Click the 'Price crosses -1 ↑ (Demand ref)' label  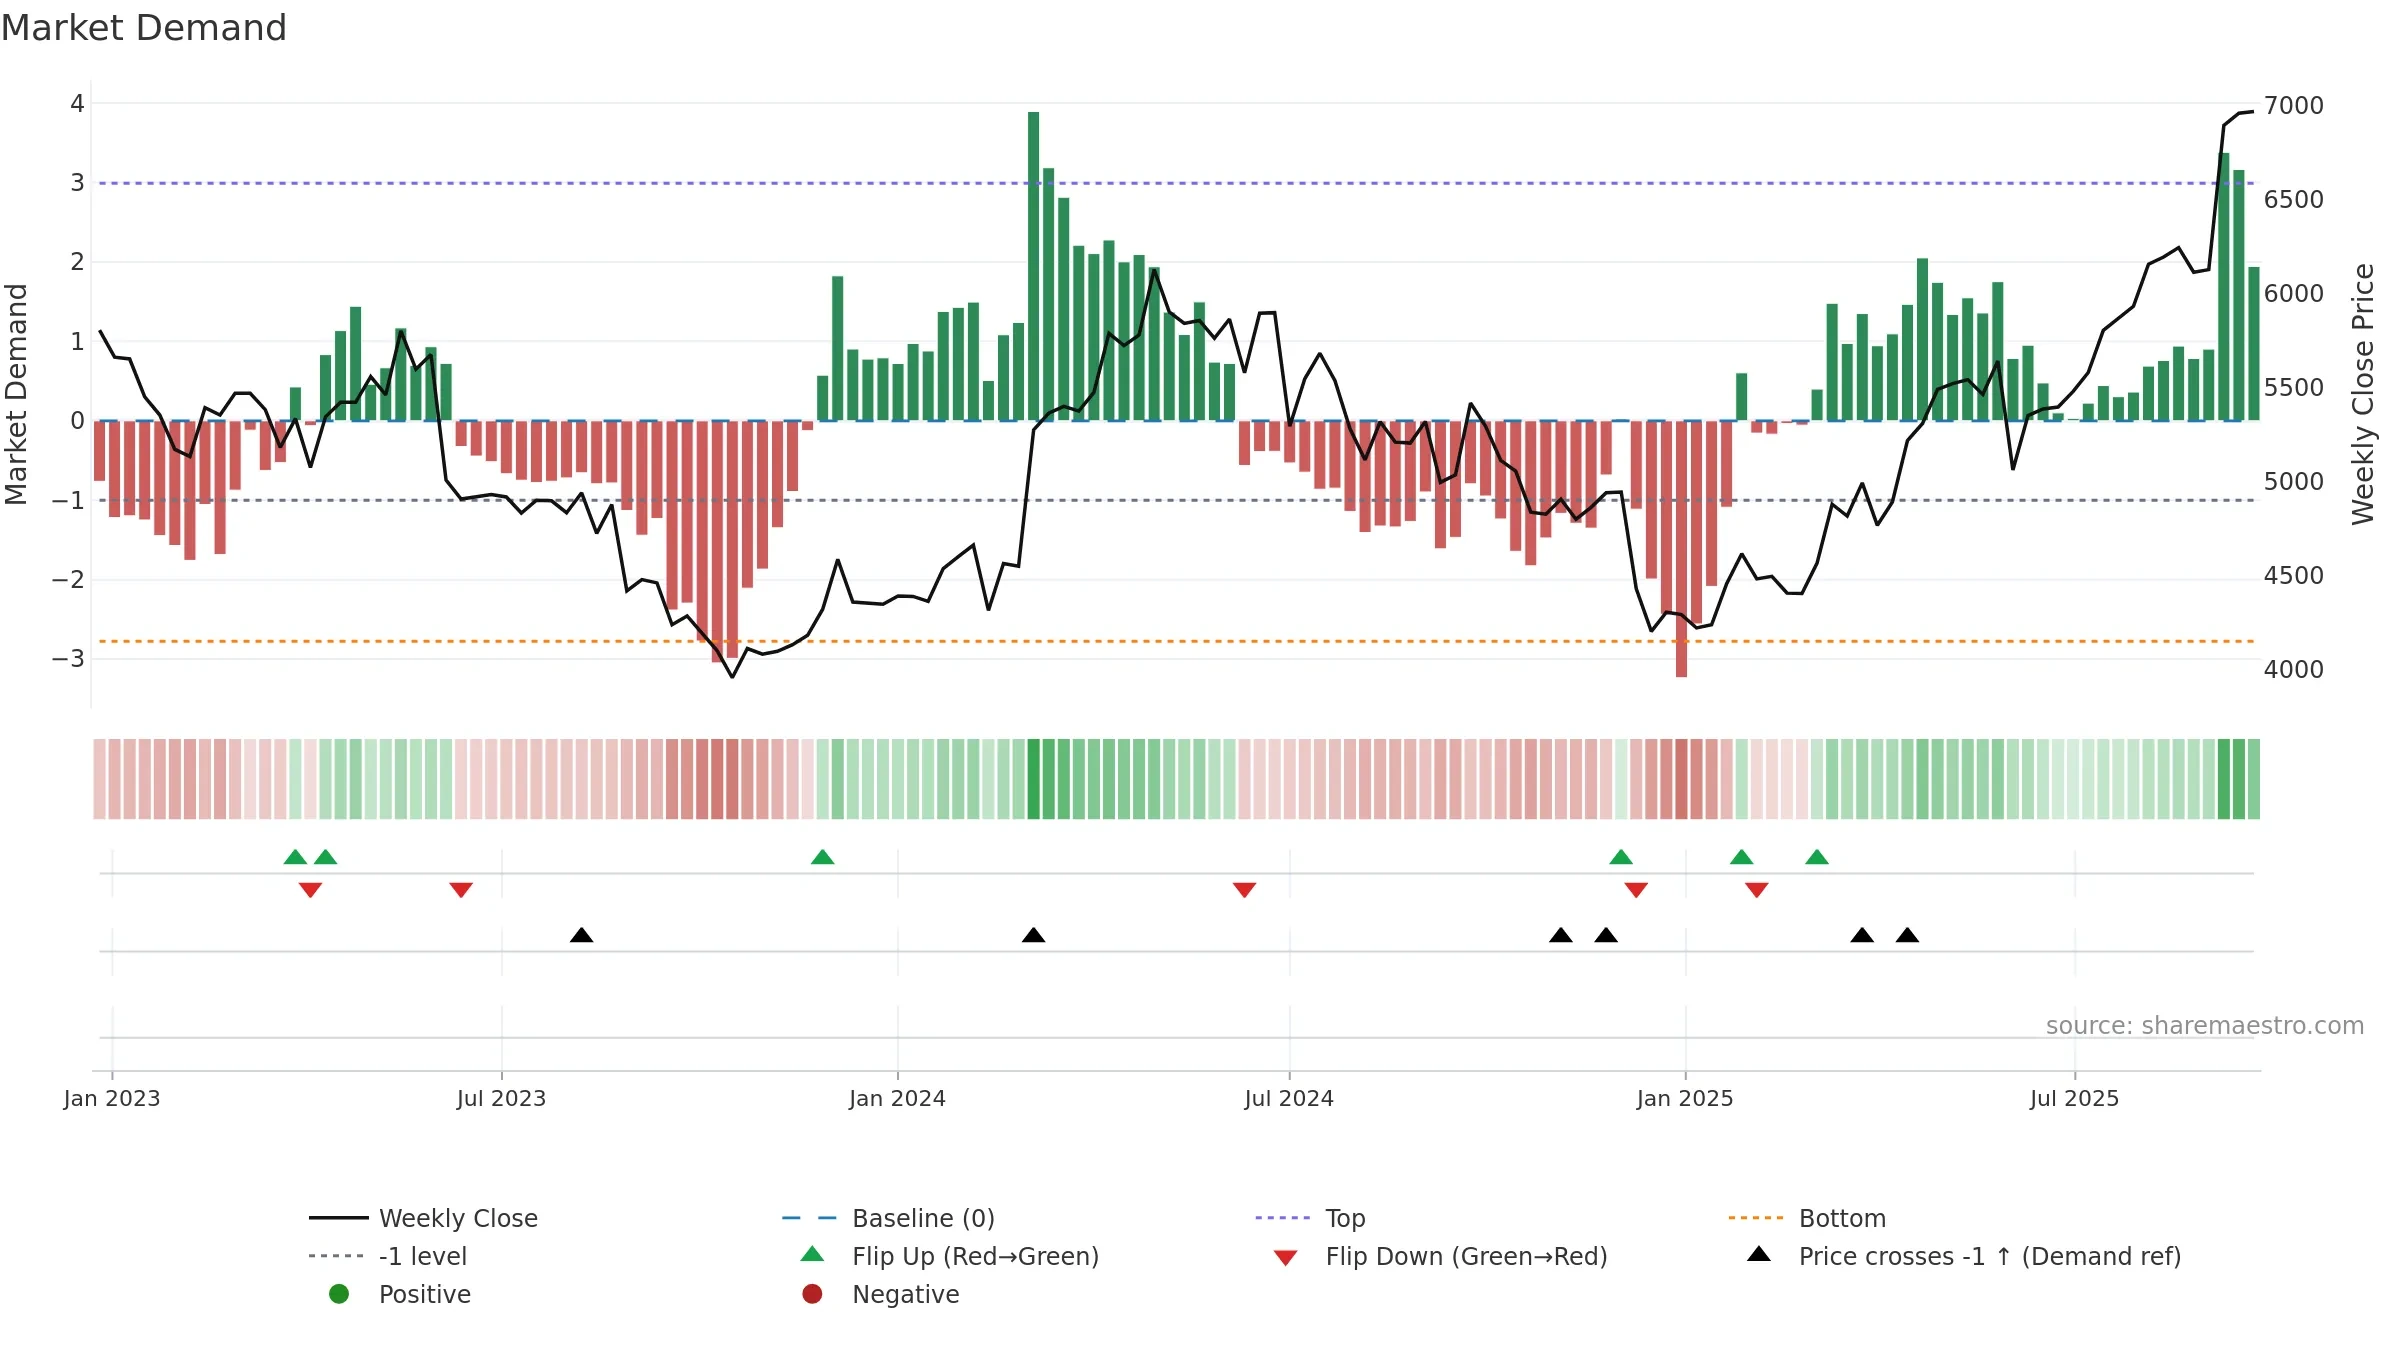click(x=1990, y=1256)
